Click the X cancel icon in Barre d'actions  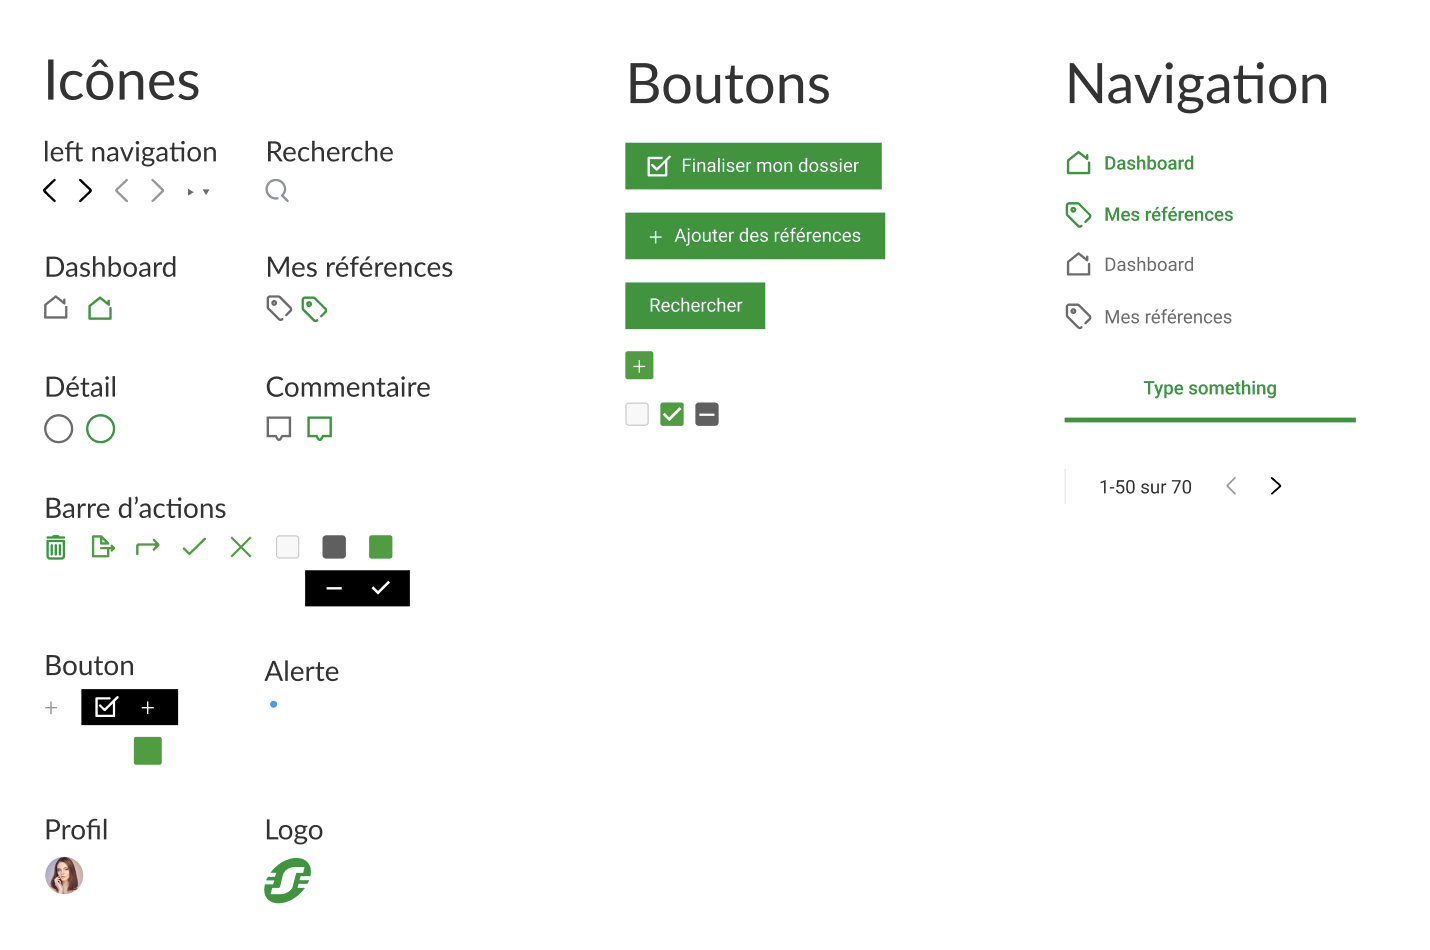[x=240, y=547]
